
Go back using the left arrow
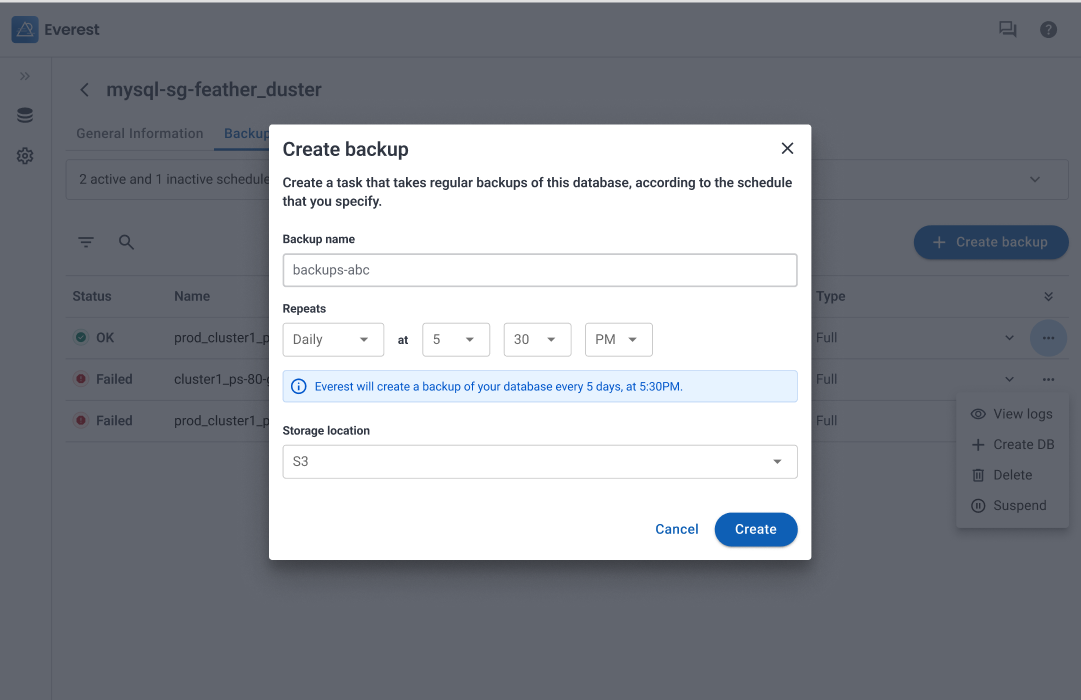tap(85, 90)
